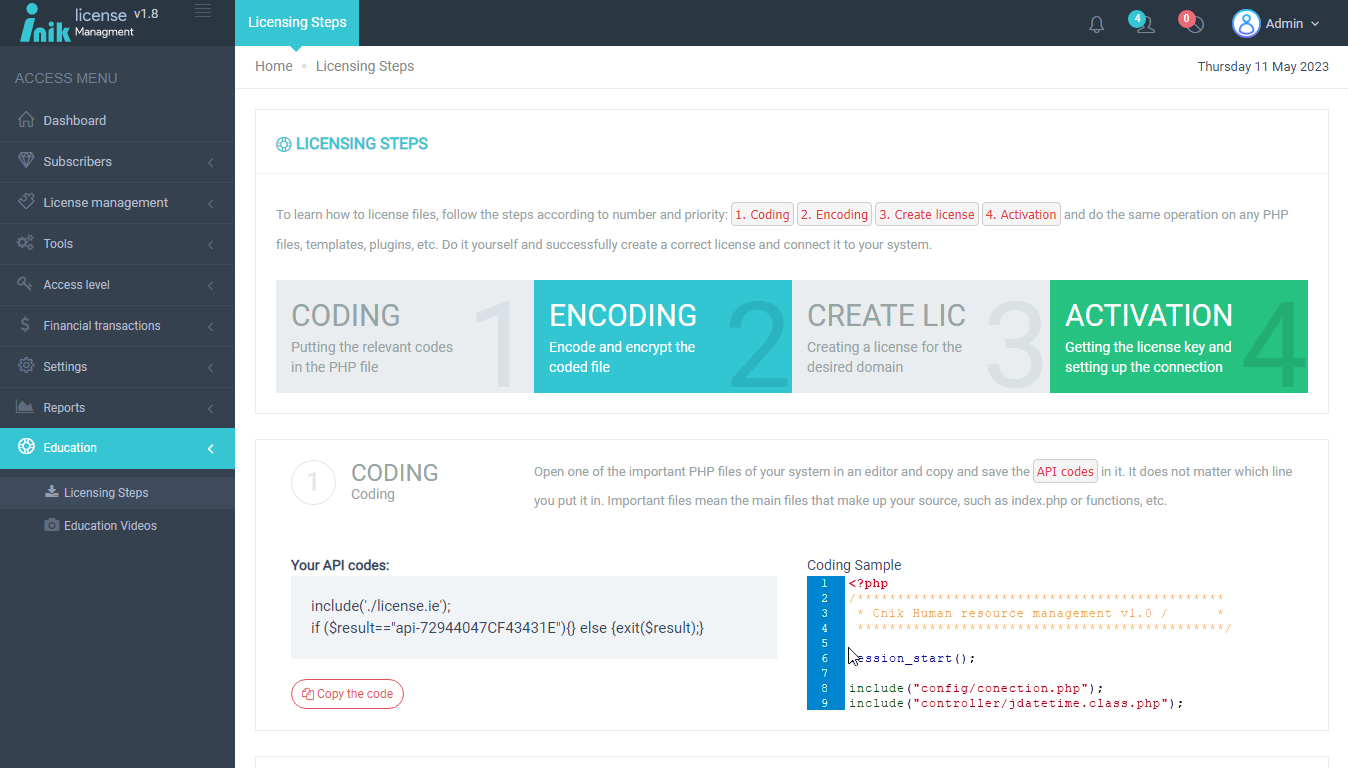Viewport: 1348px width, 768px height.
Task: Toggle the sidebar hamburger menu
Action: point(203,11)
